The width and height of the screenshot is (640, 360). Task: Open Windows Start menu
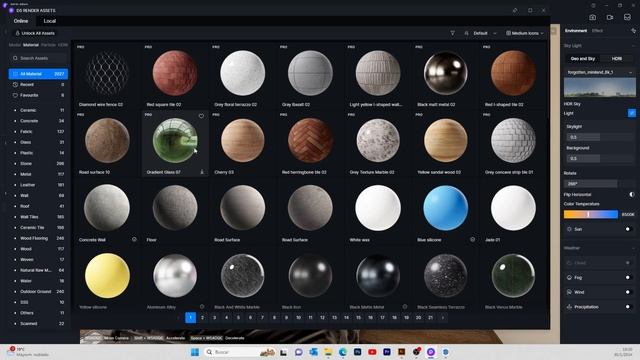click(195, 352)
